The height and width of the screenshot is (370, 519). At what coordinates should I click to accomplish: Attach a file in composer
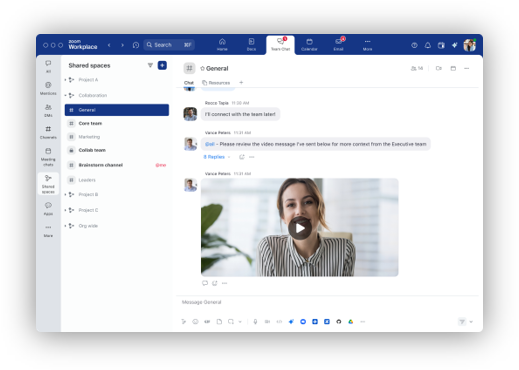point(219,322)
